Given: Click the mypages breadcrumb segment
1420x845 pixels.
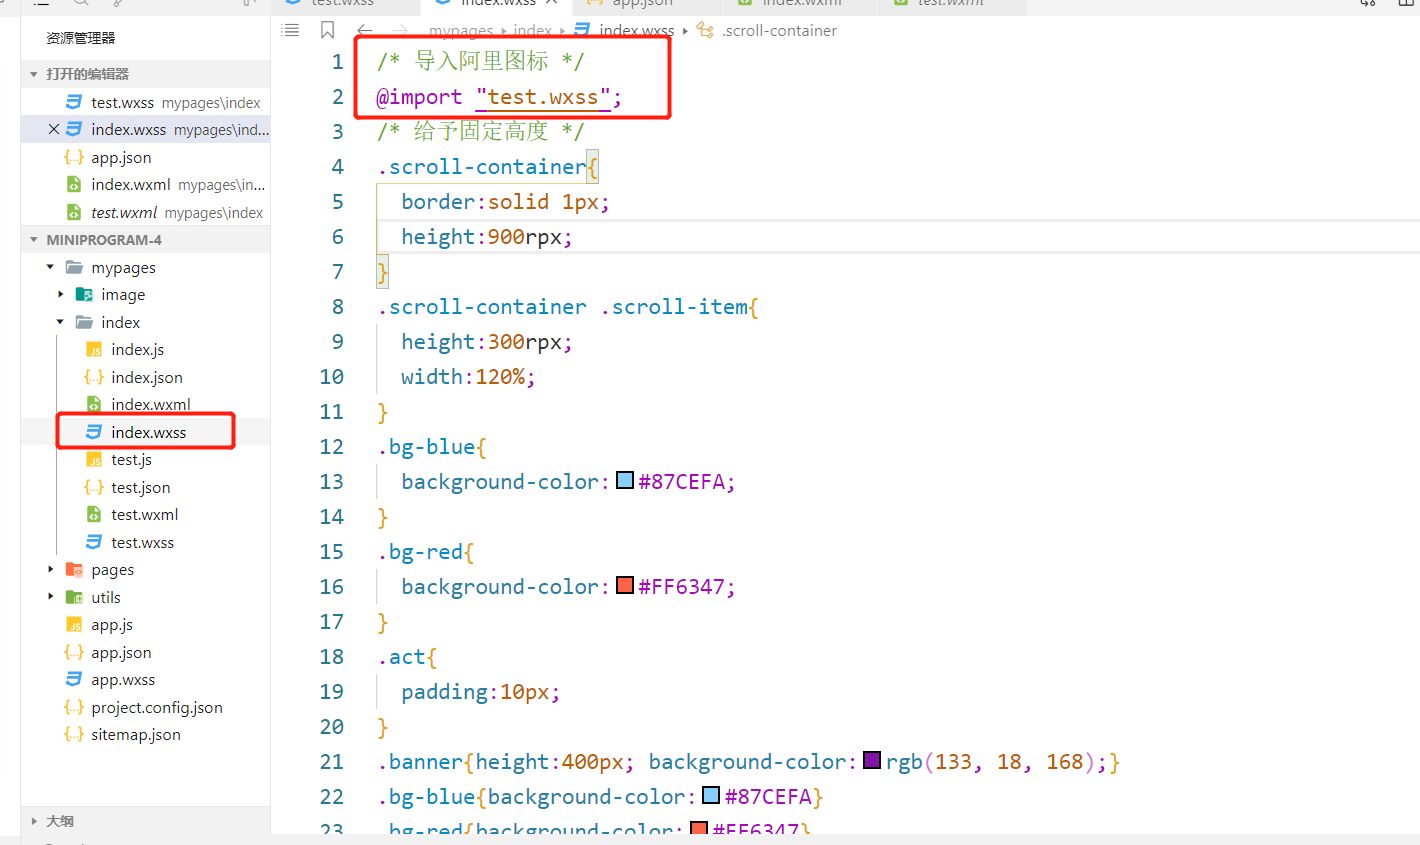Looking at the screenshot, I should click(461, 31).
